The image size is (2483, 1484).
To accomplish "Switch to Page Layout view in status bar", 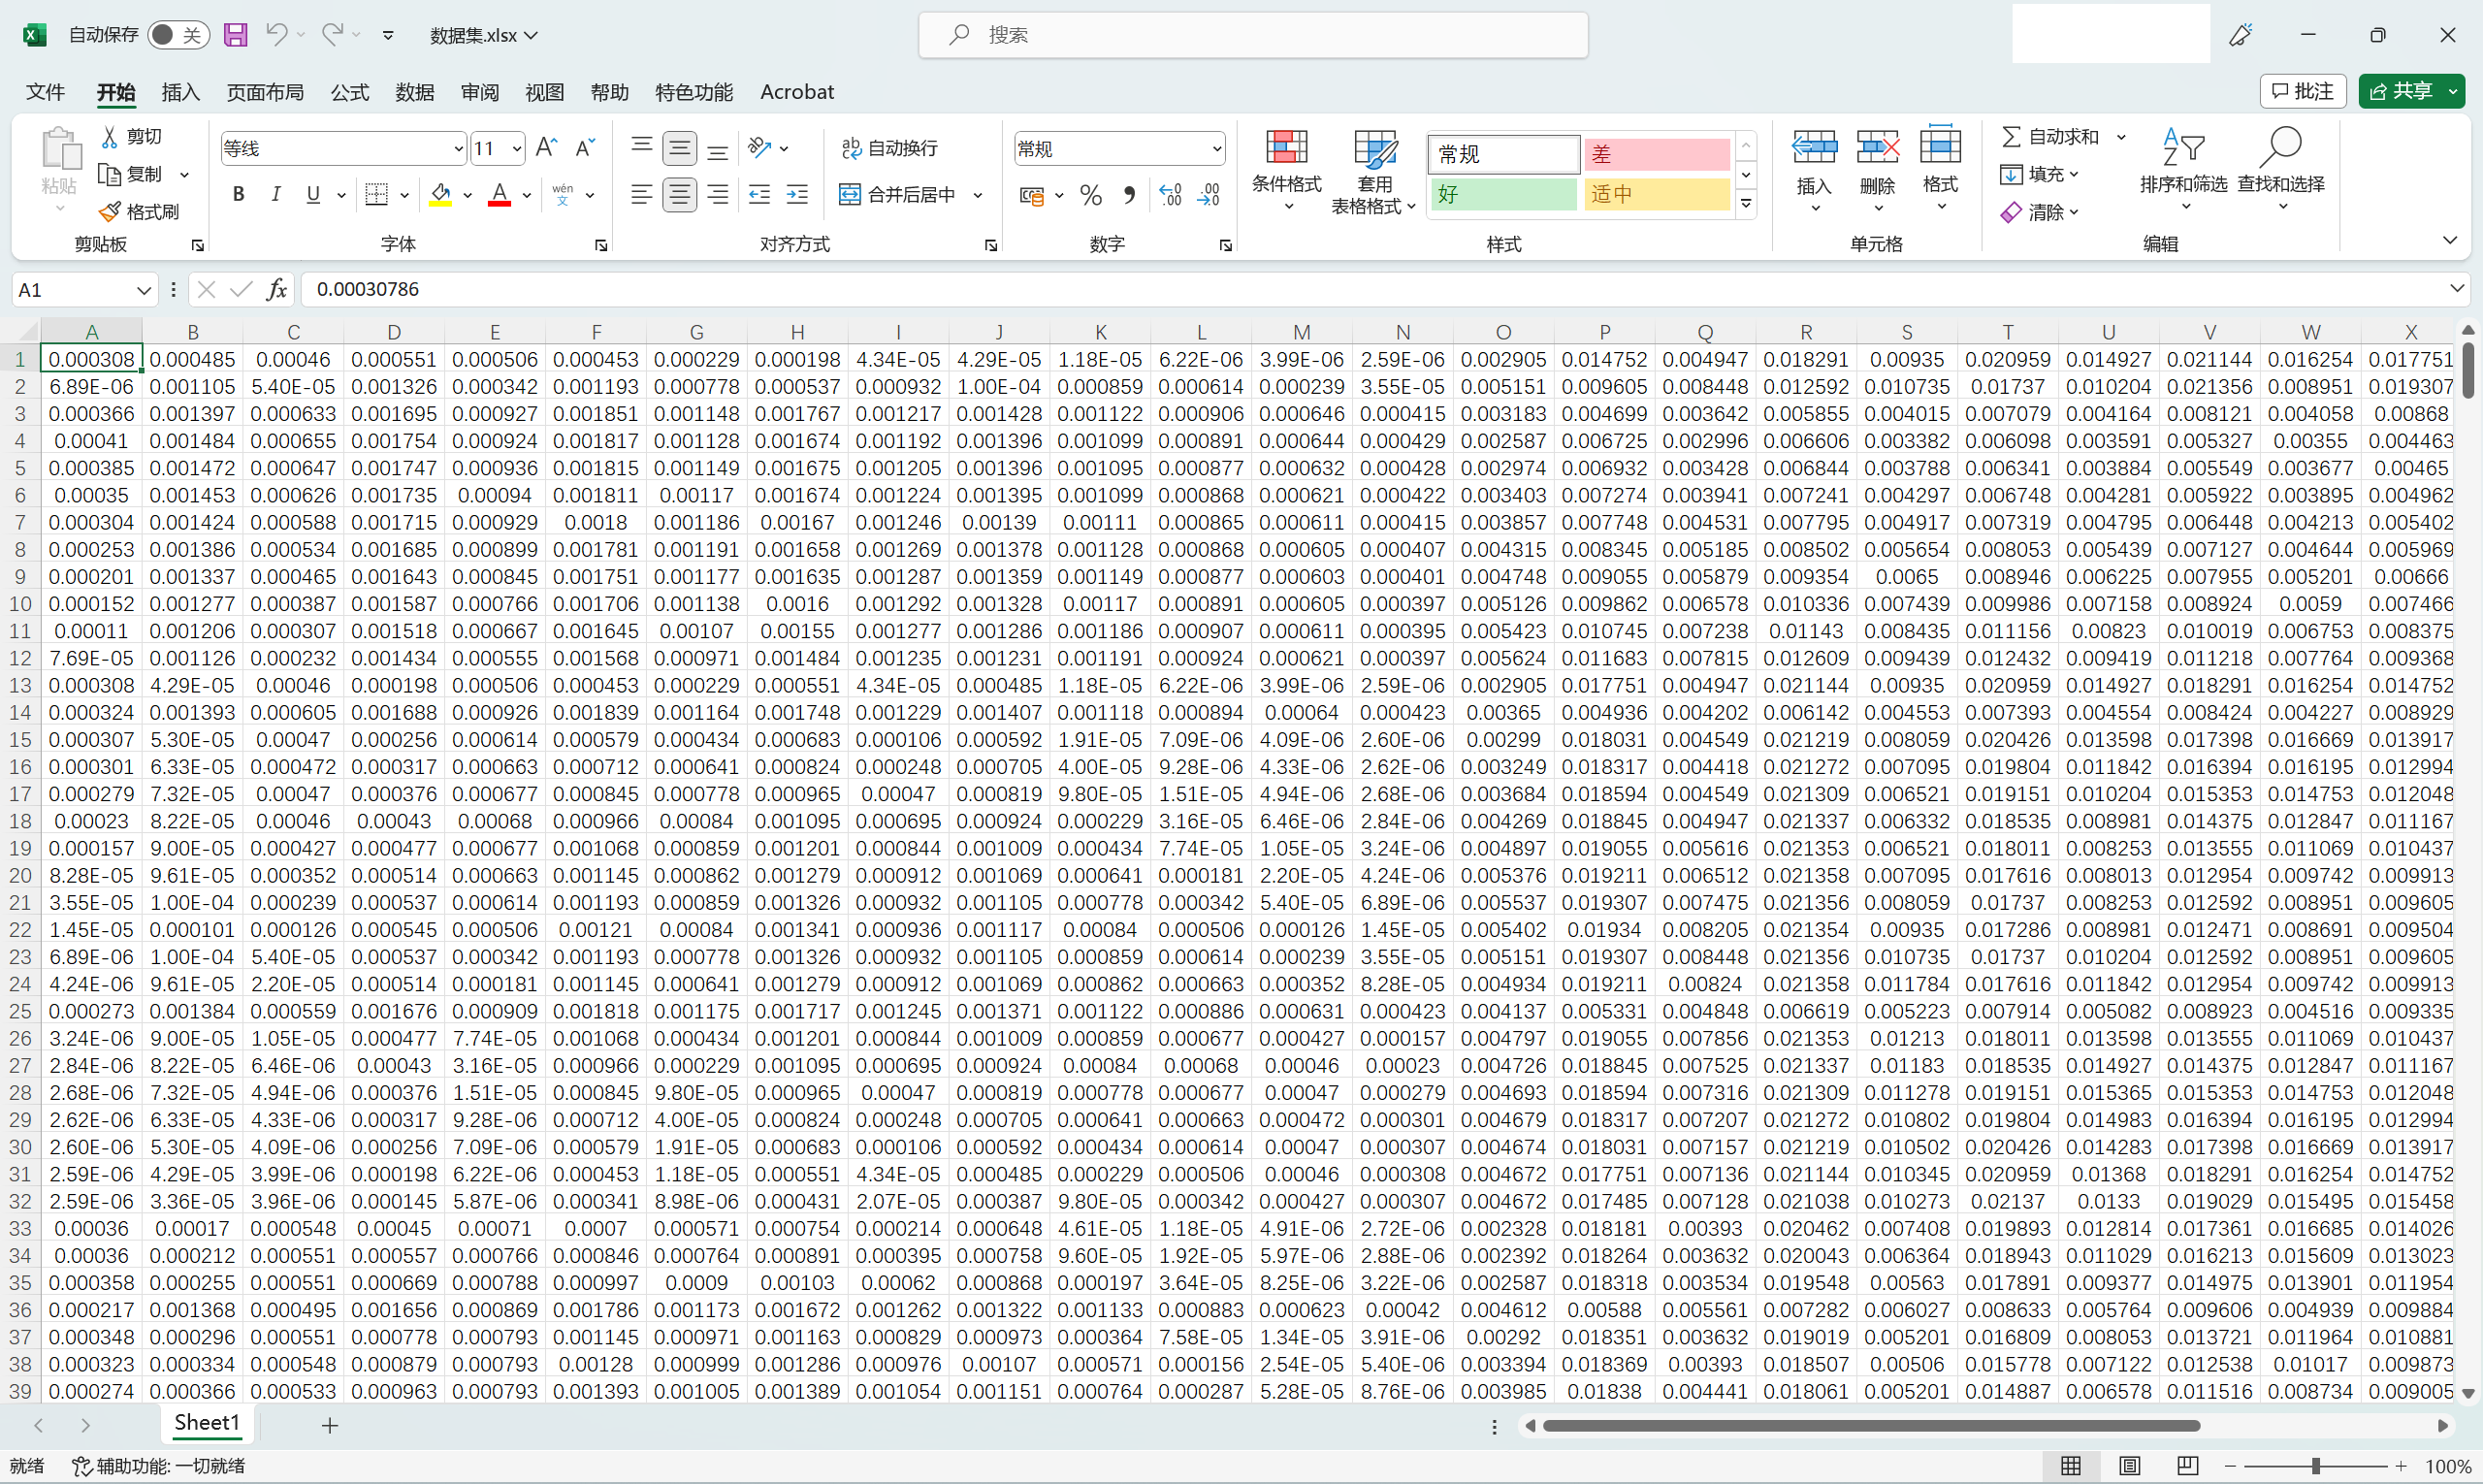I will point(2129,1465).
